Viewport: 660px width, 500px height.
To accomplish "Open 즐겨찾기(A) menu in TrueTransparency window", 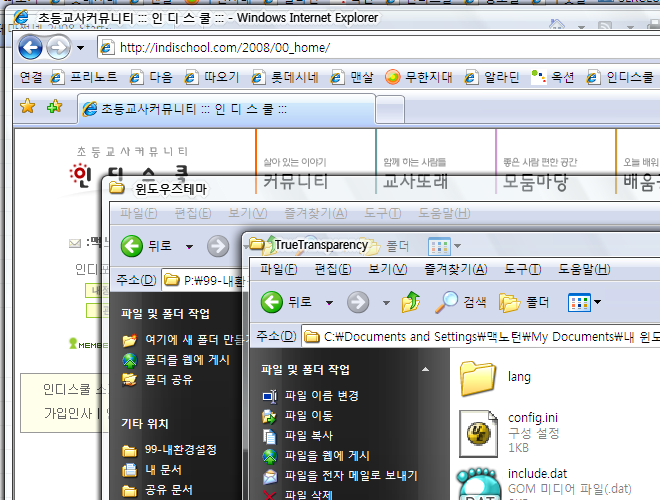I will coord(455,269).
